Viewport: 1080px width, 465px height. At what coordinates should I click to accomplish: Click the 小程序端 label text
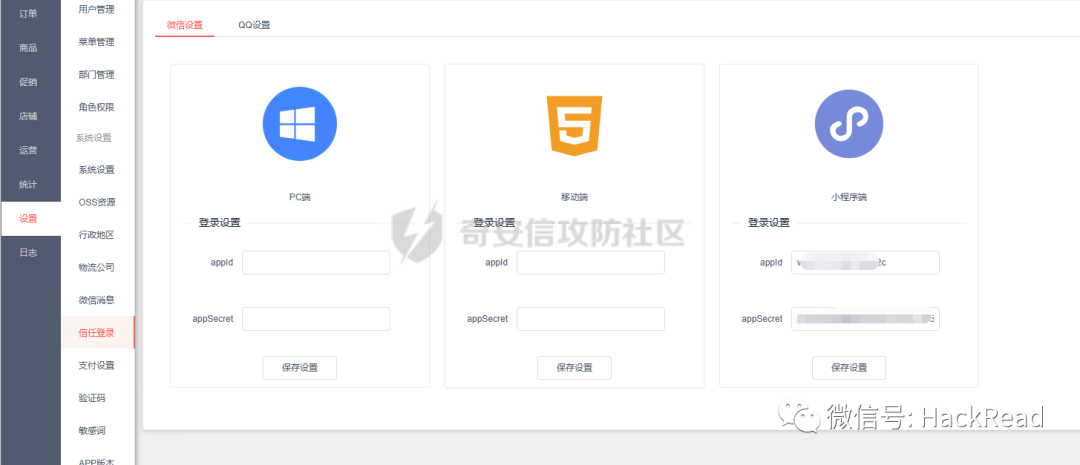[849, 197]
